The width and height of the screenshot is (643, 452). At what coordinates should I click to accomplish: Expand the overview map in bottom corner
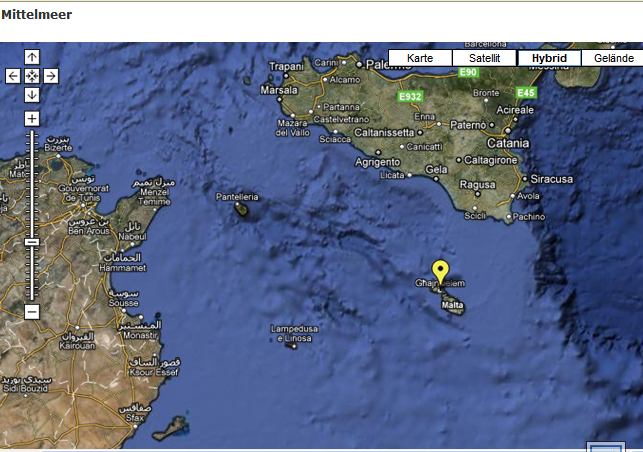605,446
